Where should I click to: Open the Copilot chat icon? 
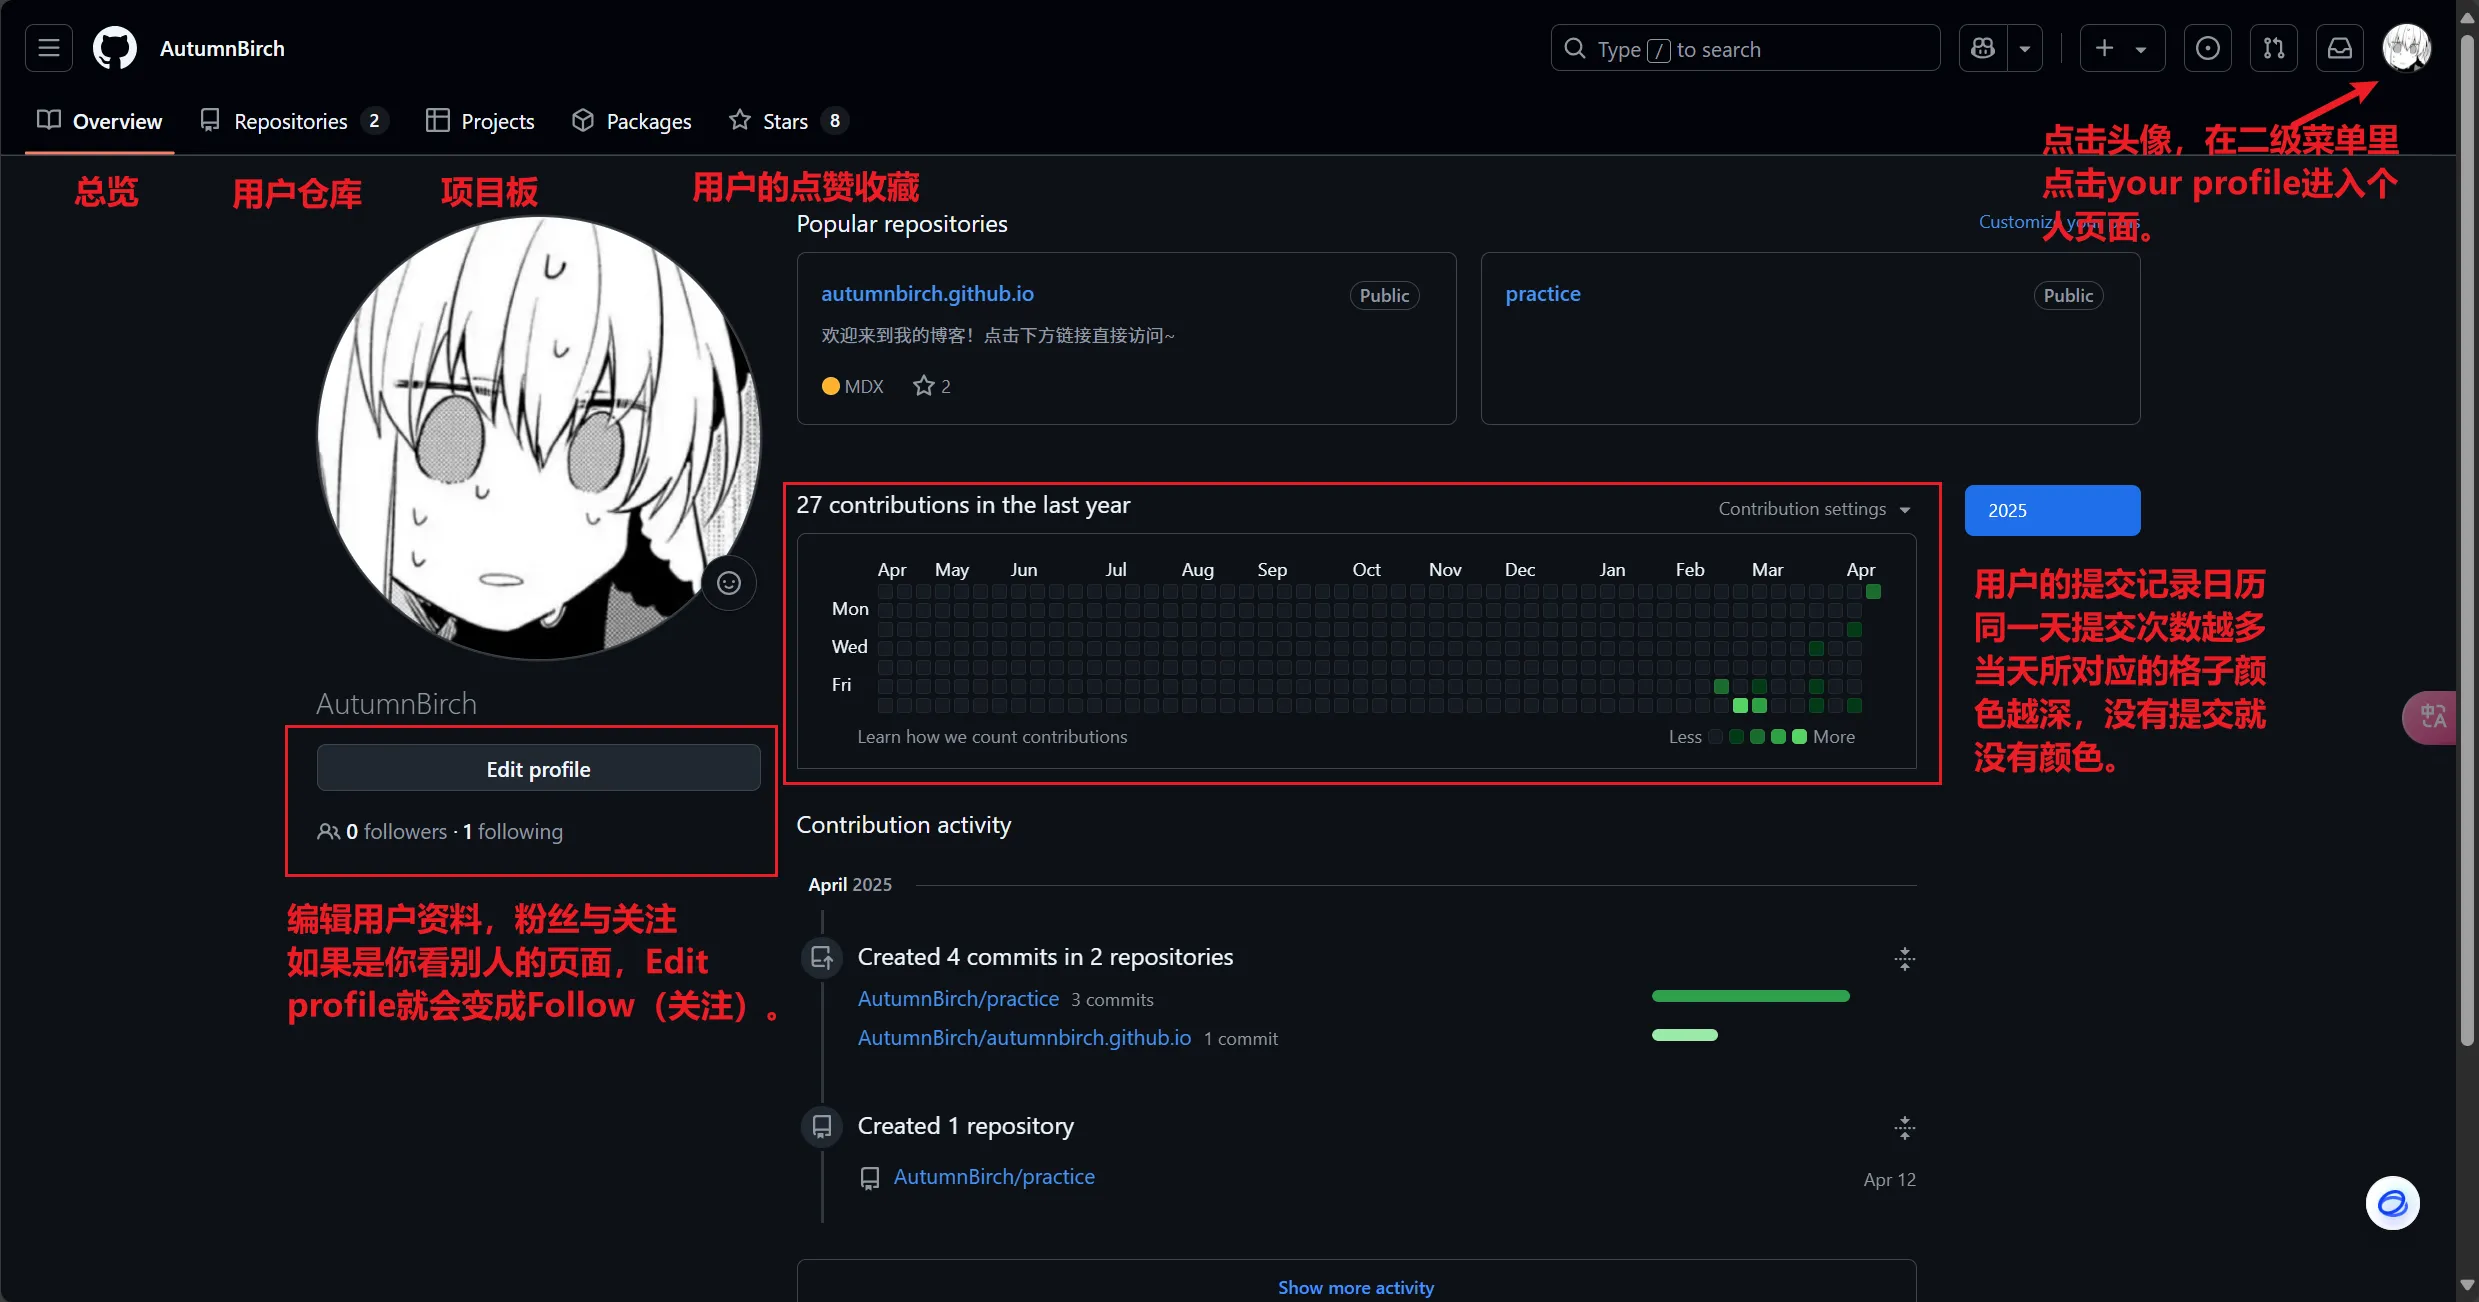(1983, 48)
